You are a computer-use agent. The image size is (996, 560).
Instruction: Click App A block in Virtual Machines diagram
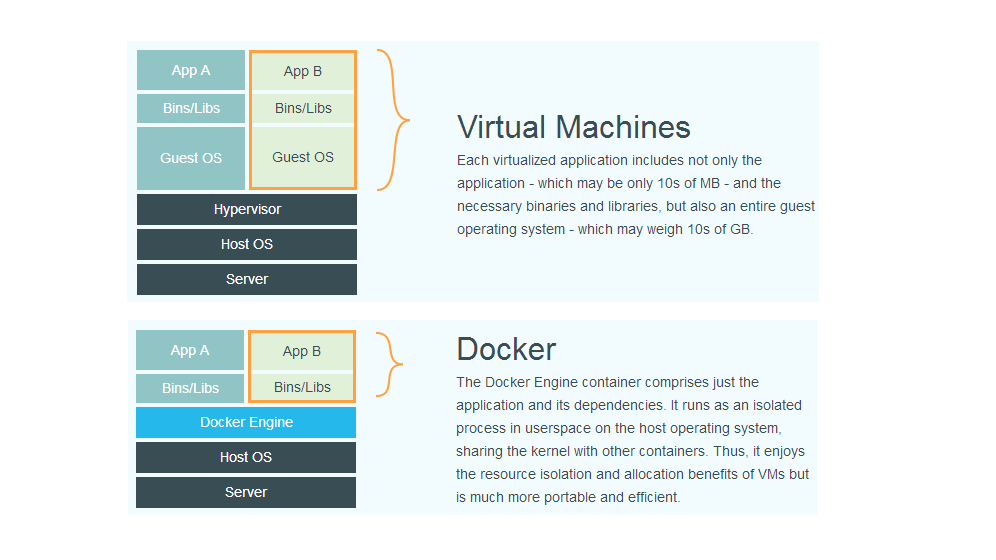coord(191,70)
